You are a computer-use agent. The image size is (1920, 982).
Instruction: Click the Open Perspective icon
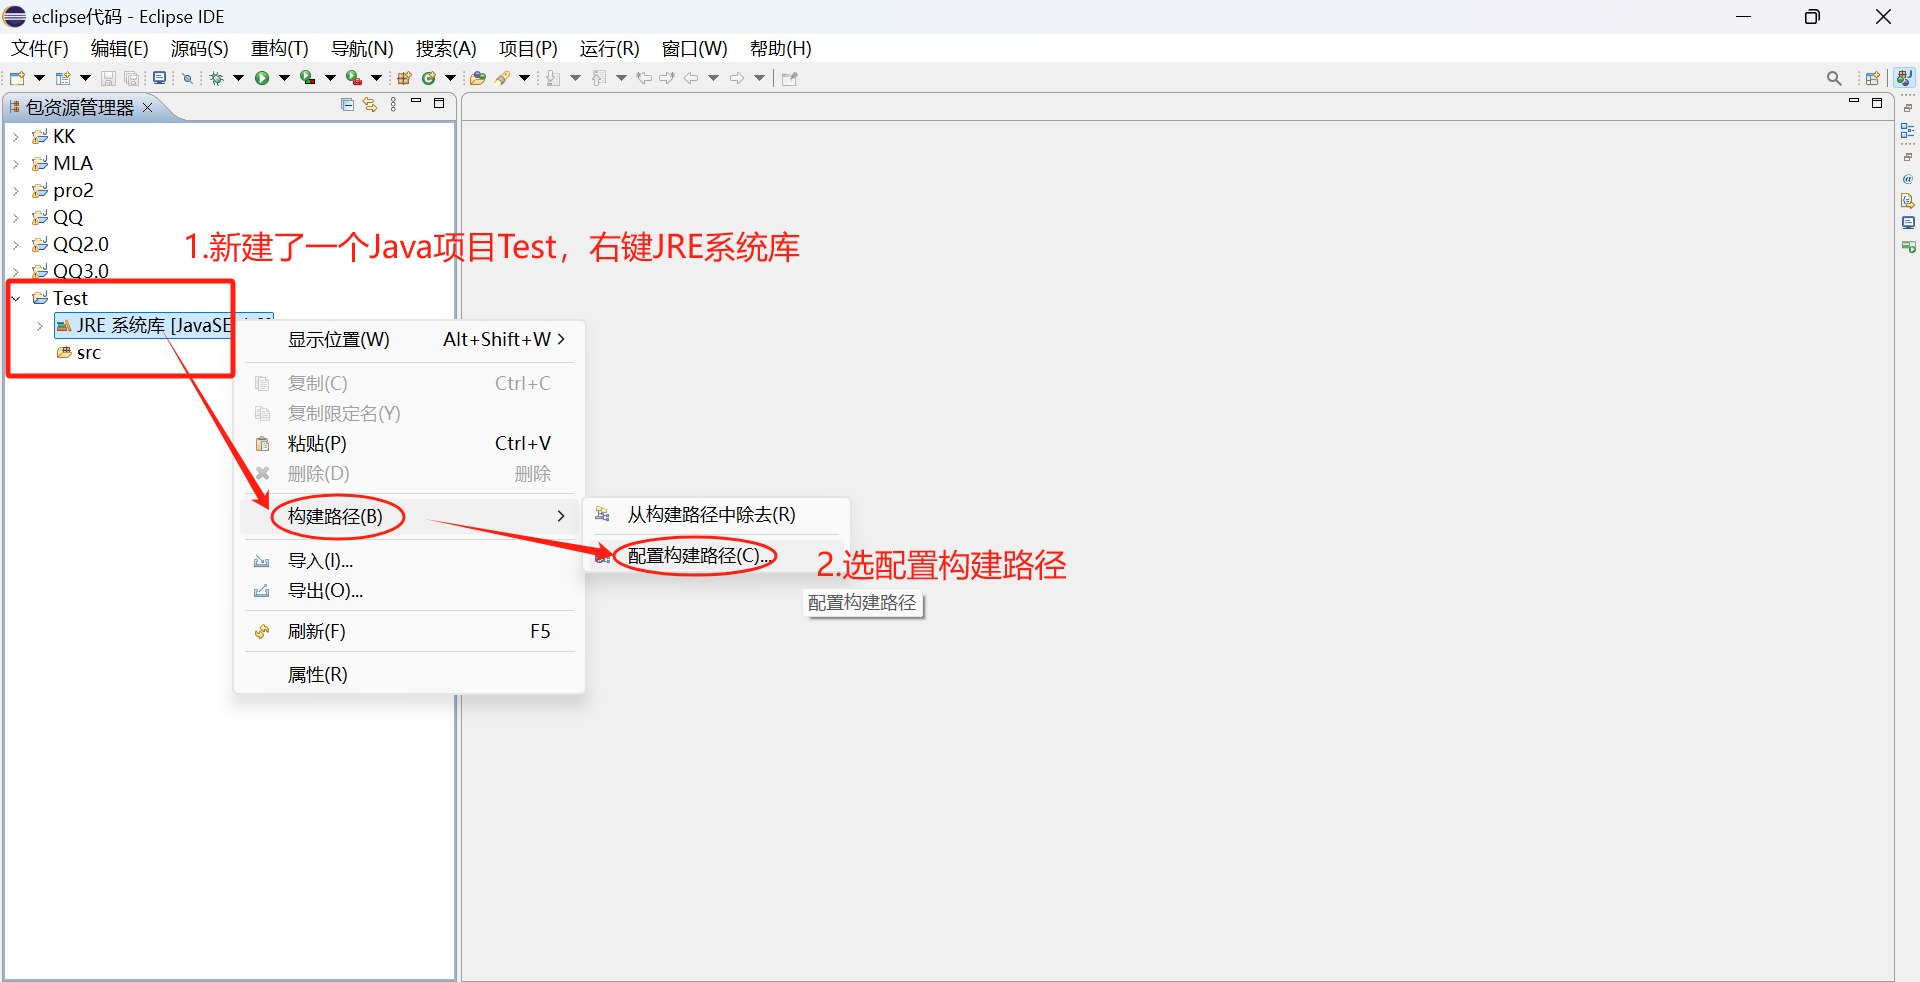tap(1873, 78)
